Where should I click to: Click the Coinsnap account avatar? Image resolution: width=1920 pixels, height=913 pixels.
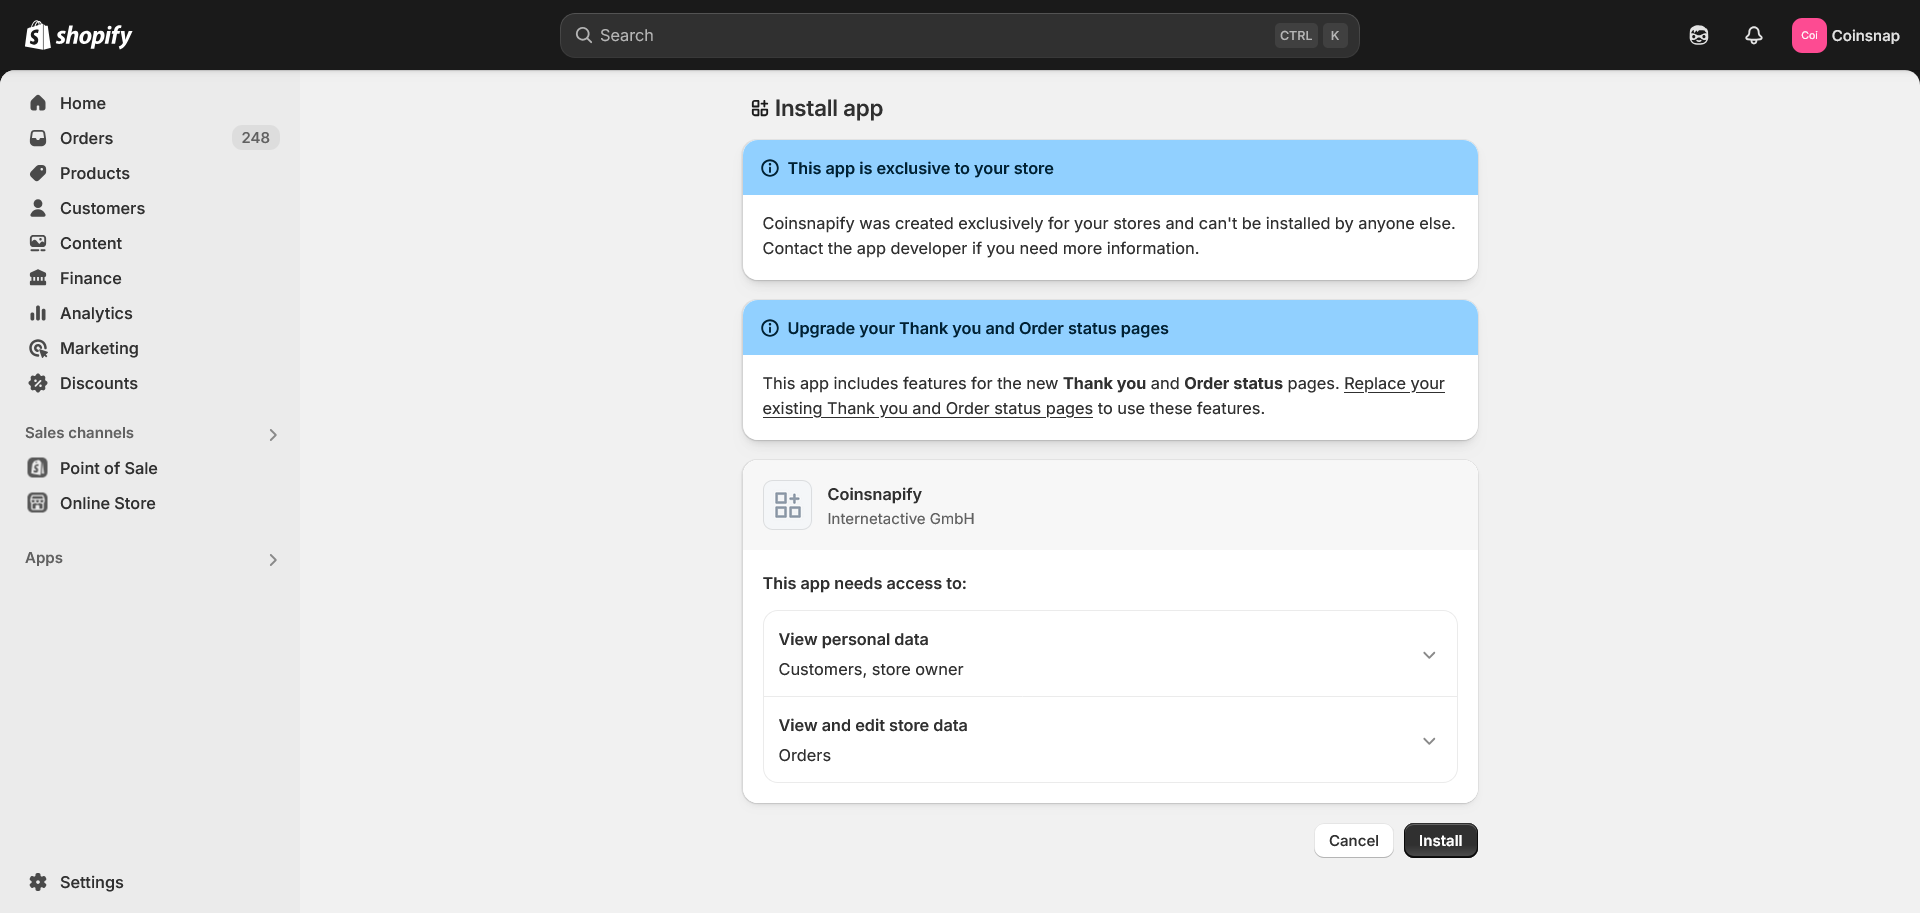point(1808,35)
